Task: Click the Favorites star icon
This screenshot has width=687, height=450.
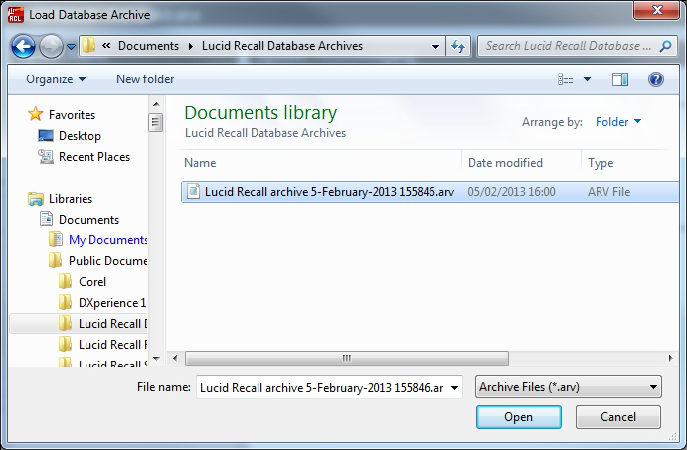Action: [x=35, y=114]
